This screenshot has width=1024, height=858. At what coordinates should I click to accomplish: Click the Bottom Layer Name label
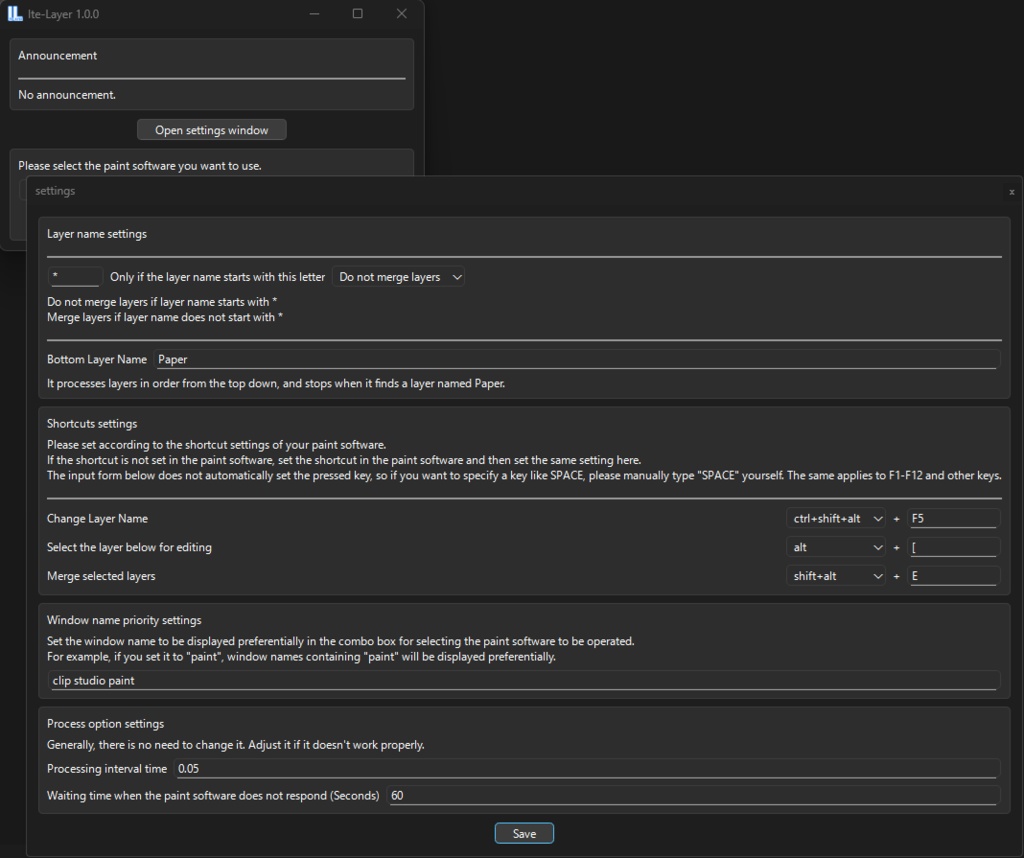click(97, 359)
